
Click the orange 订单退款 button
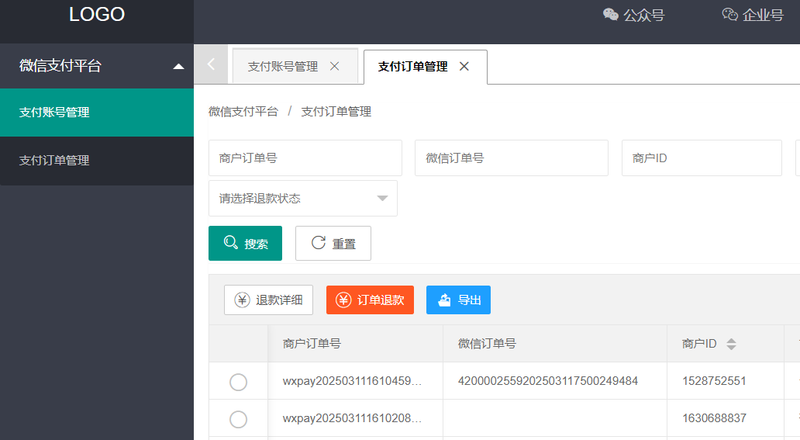370,300
